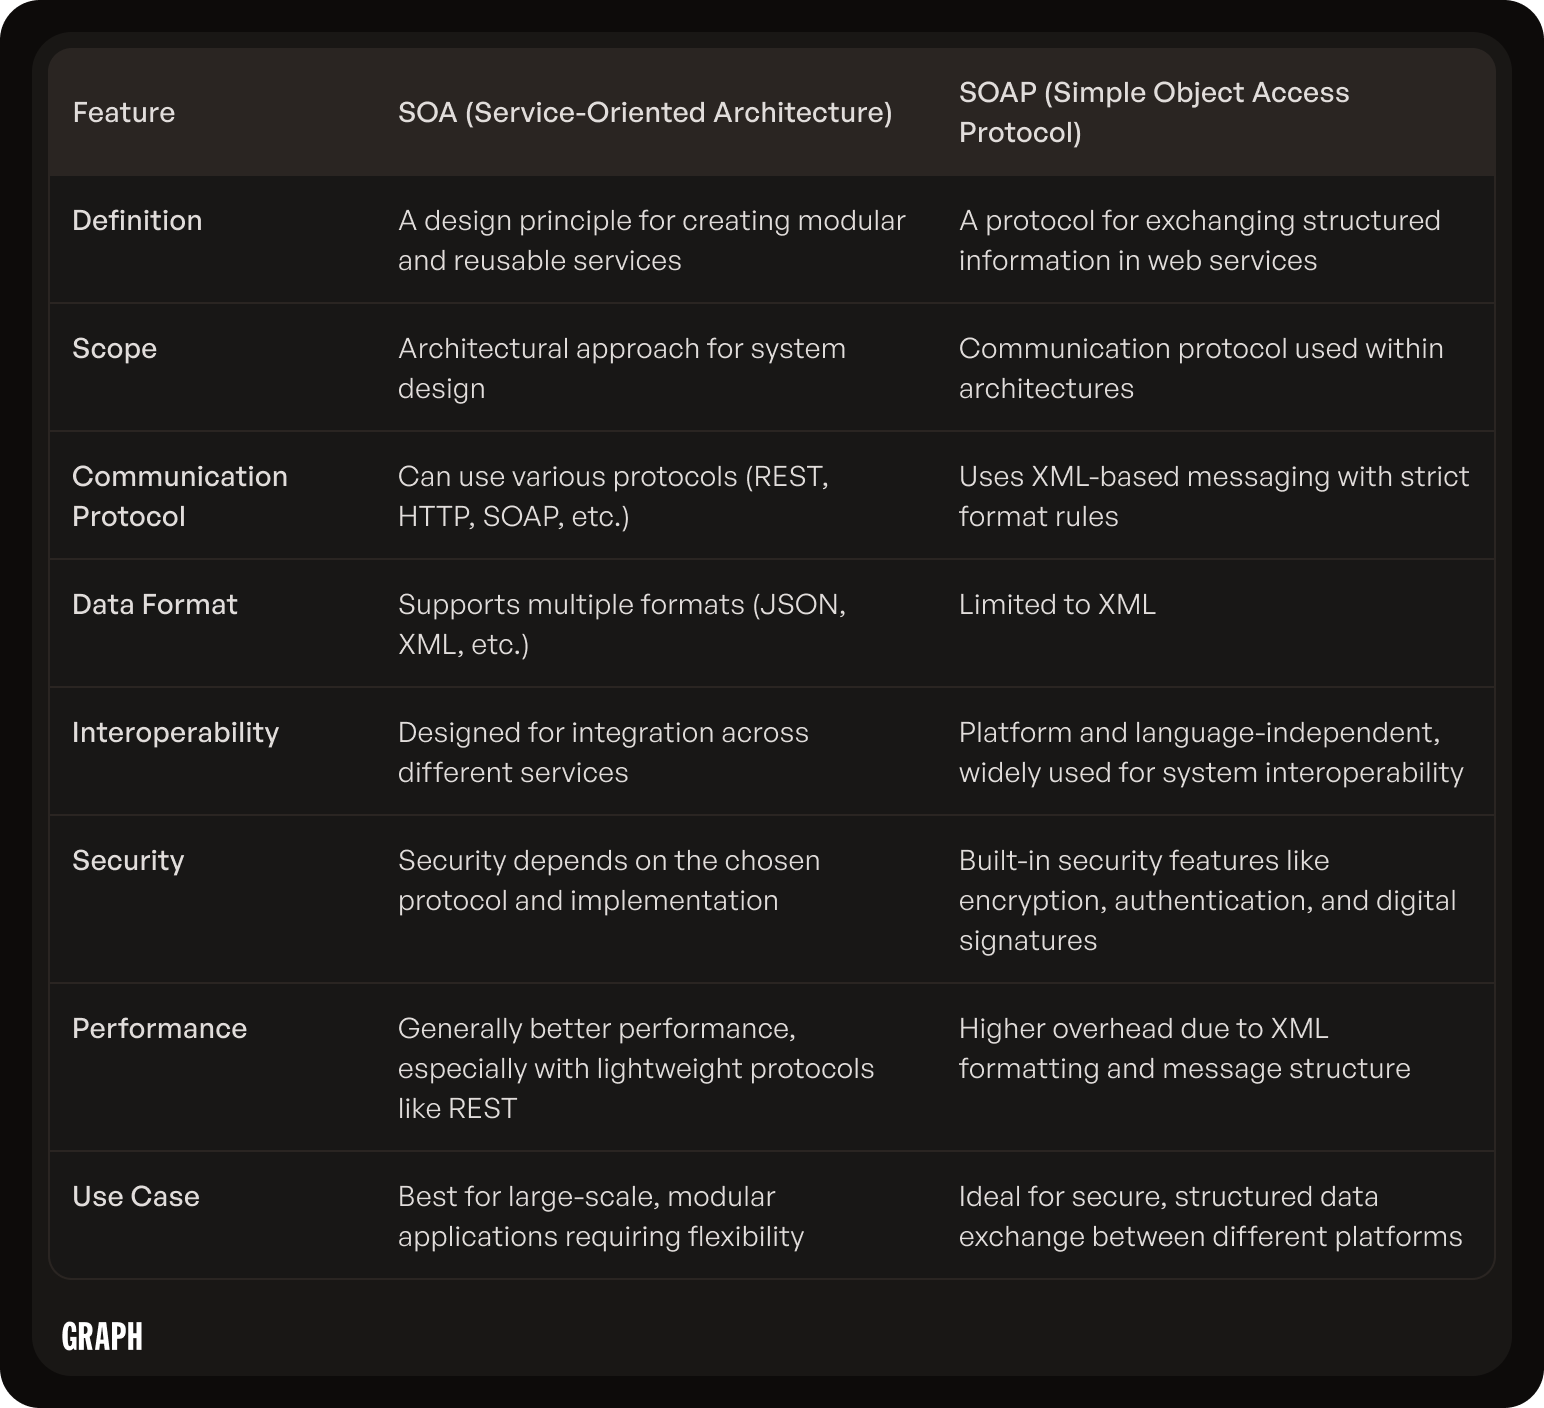This screenshot has width=1544, height=1408.
Task: Select "A protocol for exchanging structured information" cell
Action: pos(1200,240)
